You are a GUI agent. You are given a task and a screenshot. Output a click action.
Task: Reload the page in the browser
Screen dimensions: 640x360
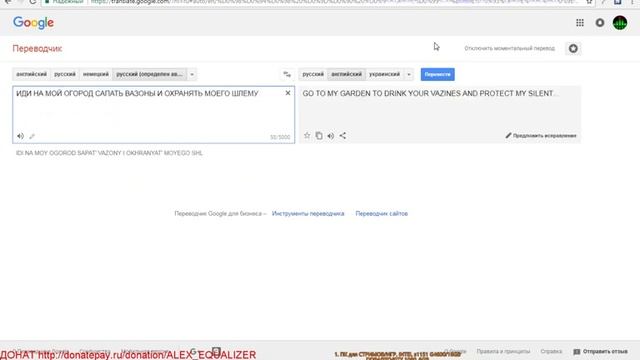click(33, 2)
